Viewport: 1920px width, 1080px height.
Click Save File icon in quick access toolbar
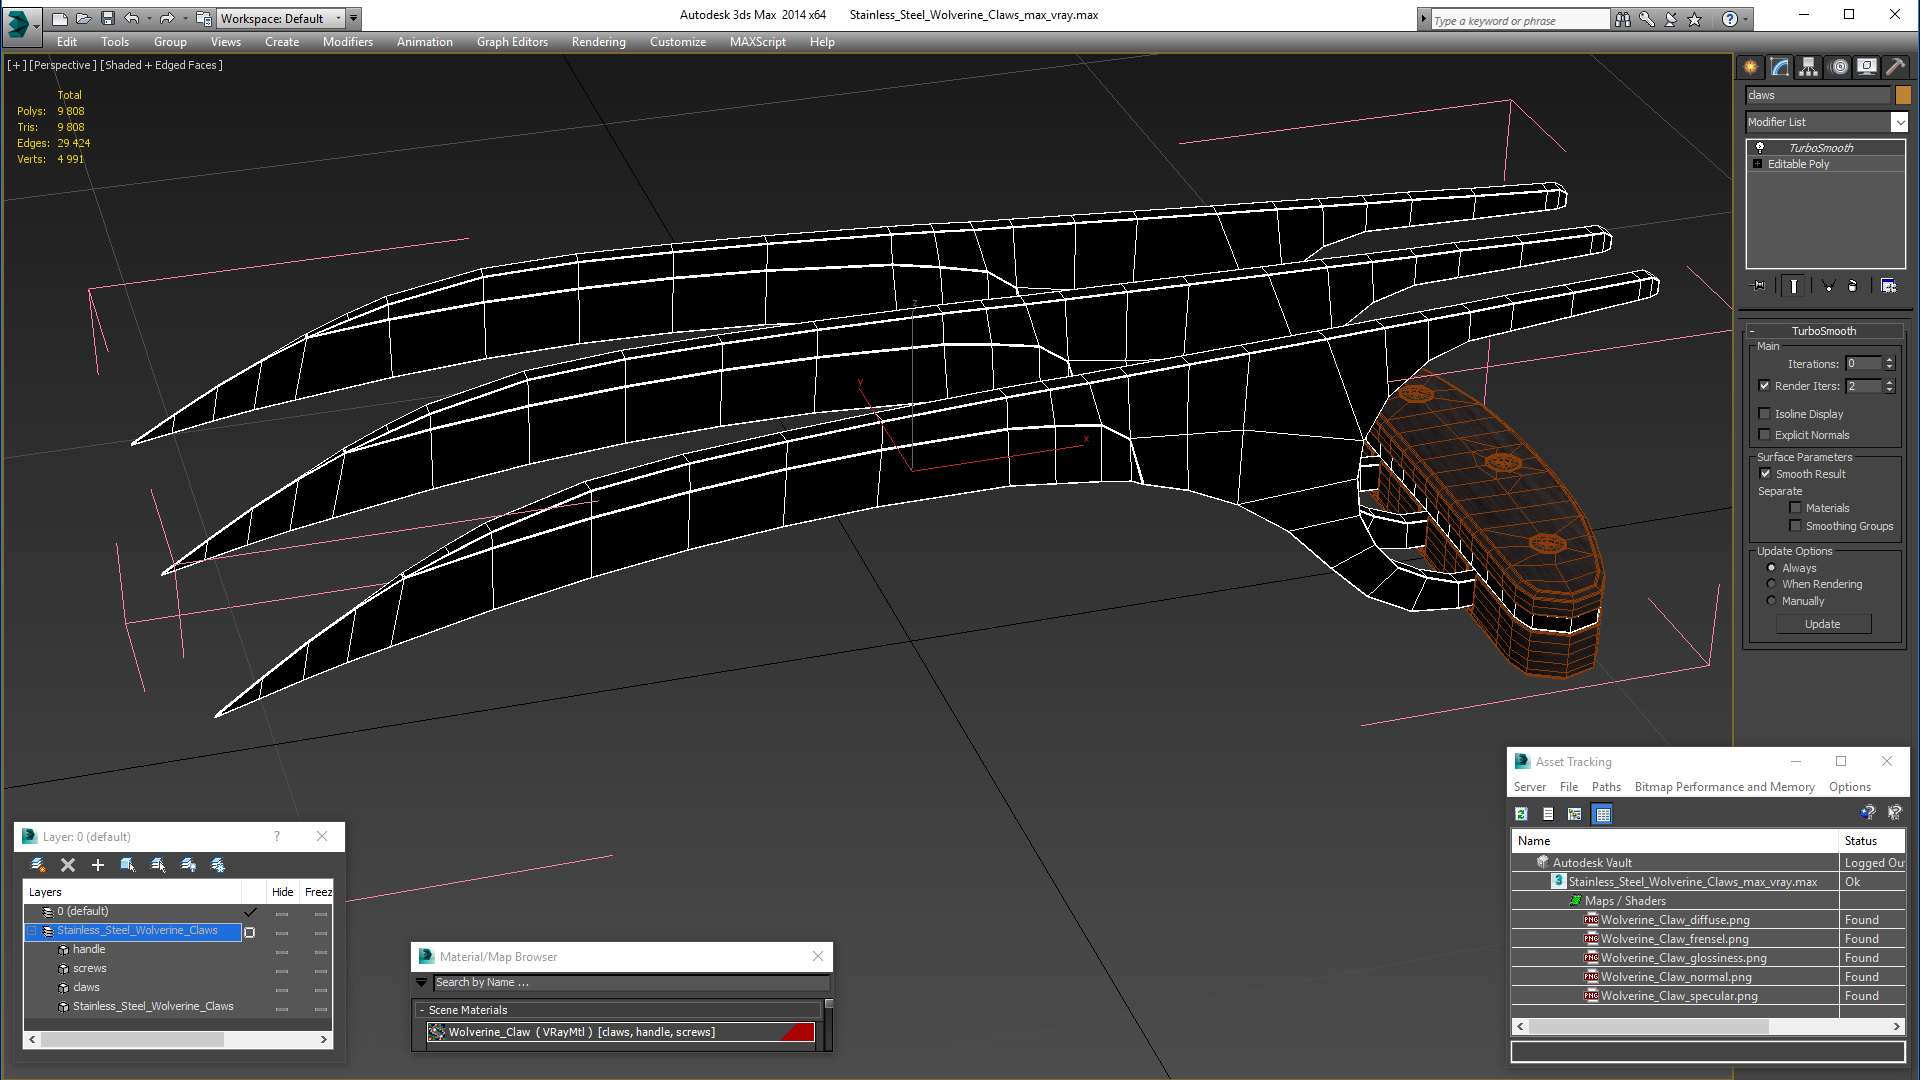108,18
